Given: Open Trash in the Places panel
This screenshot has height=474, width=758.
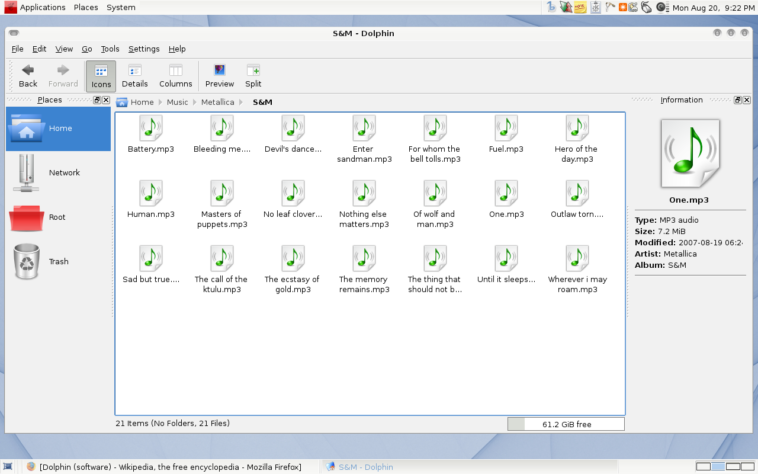Looking at the screenshot, I should (x=58, y=261).
